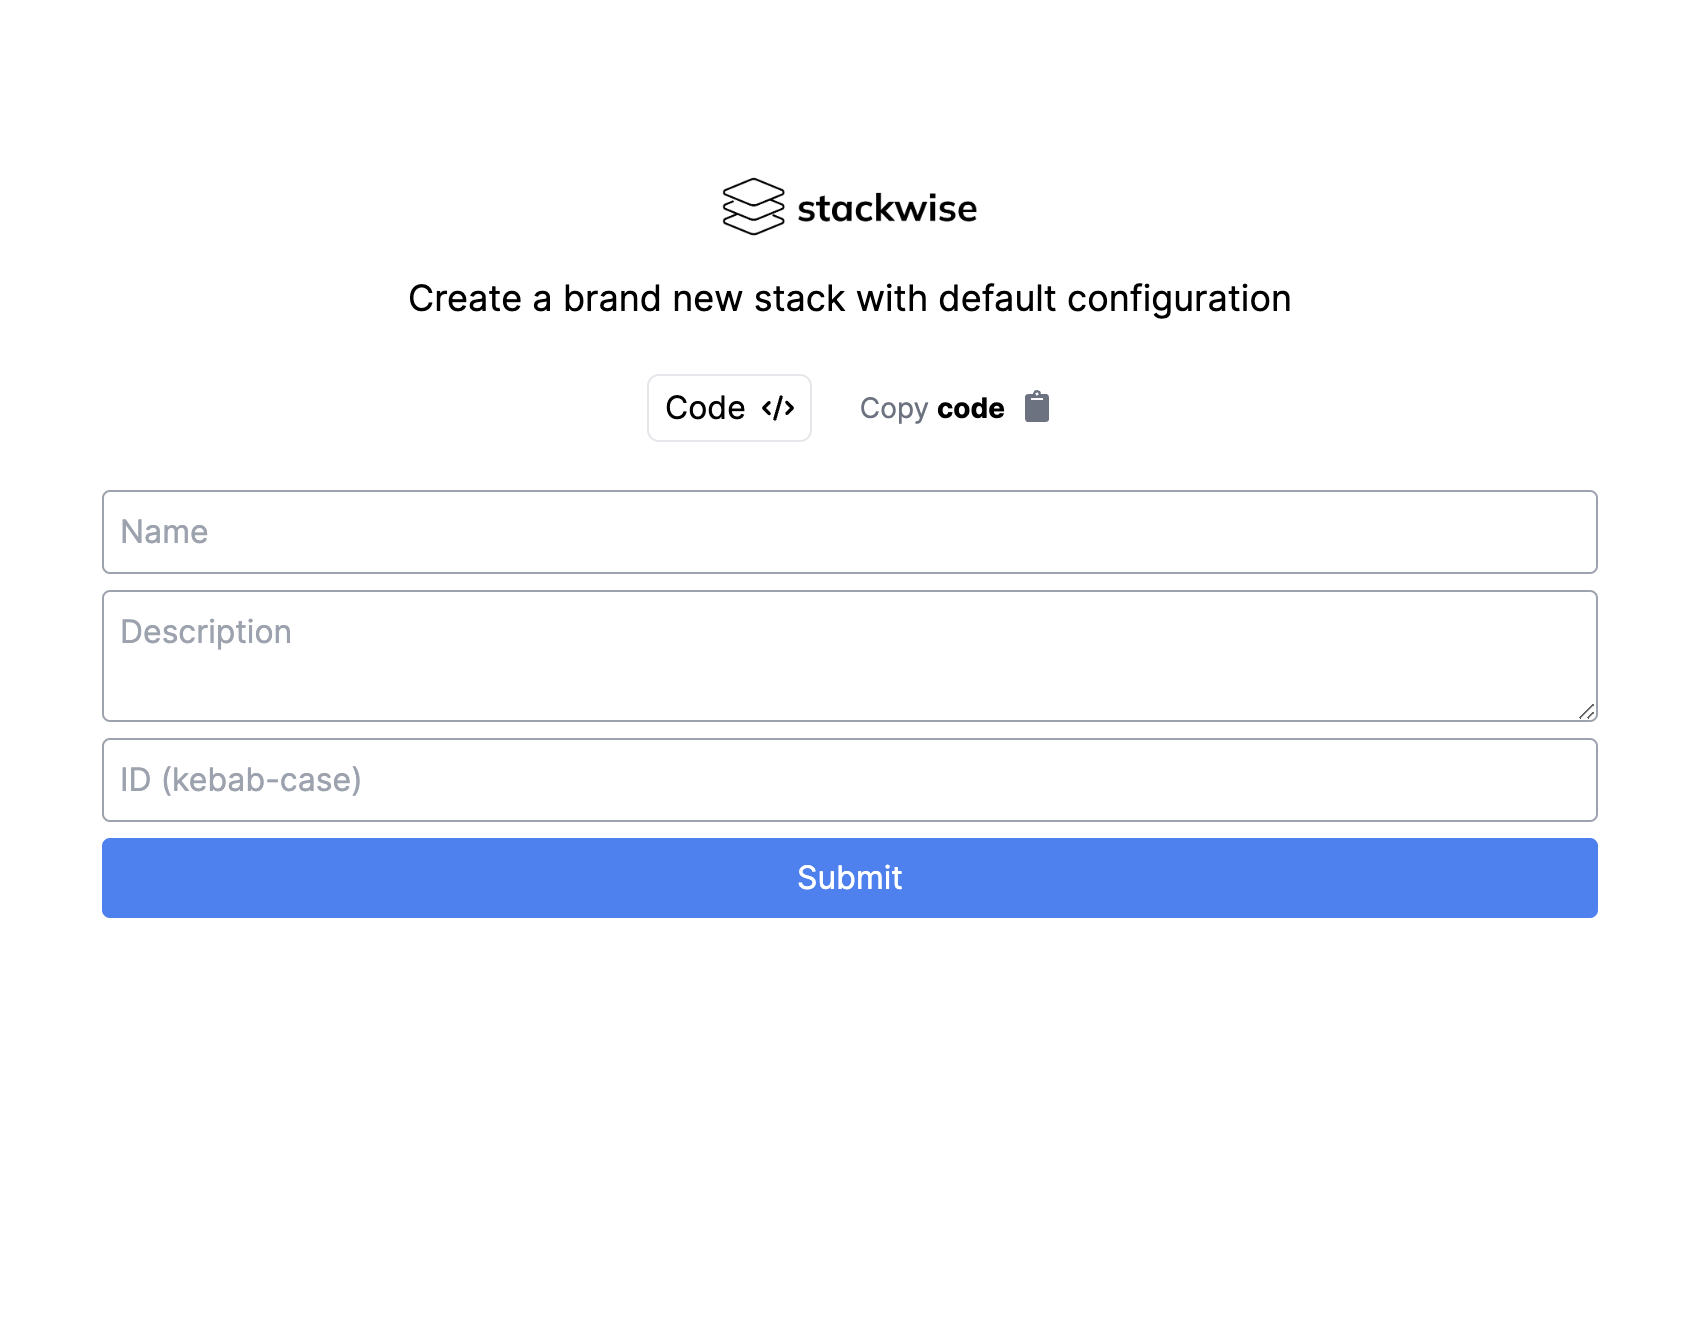
Task: Submit the new stack form
Action: (x=850, y=878)
